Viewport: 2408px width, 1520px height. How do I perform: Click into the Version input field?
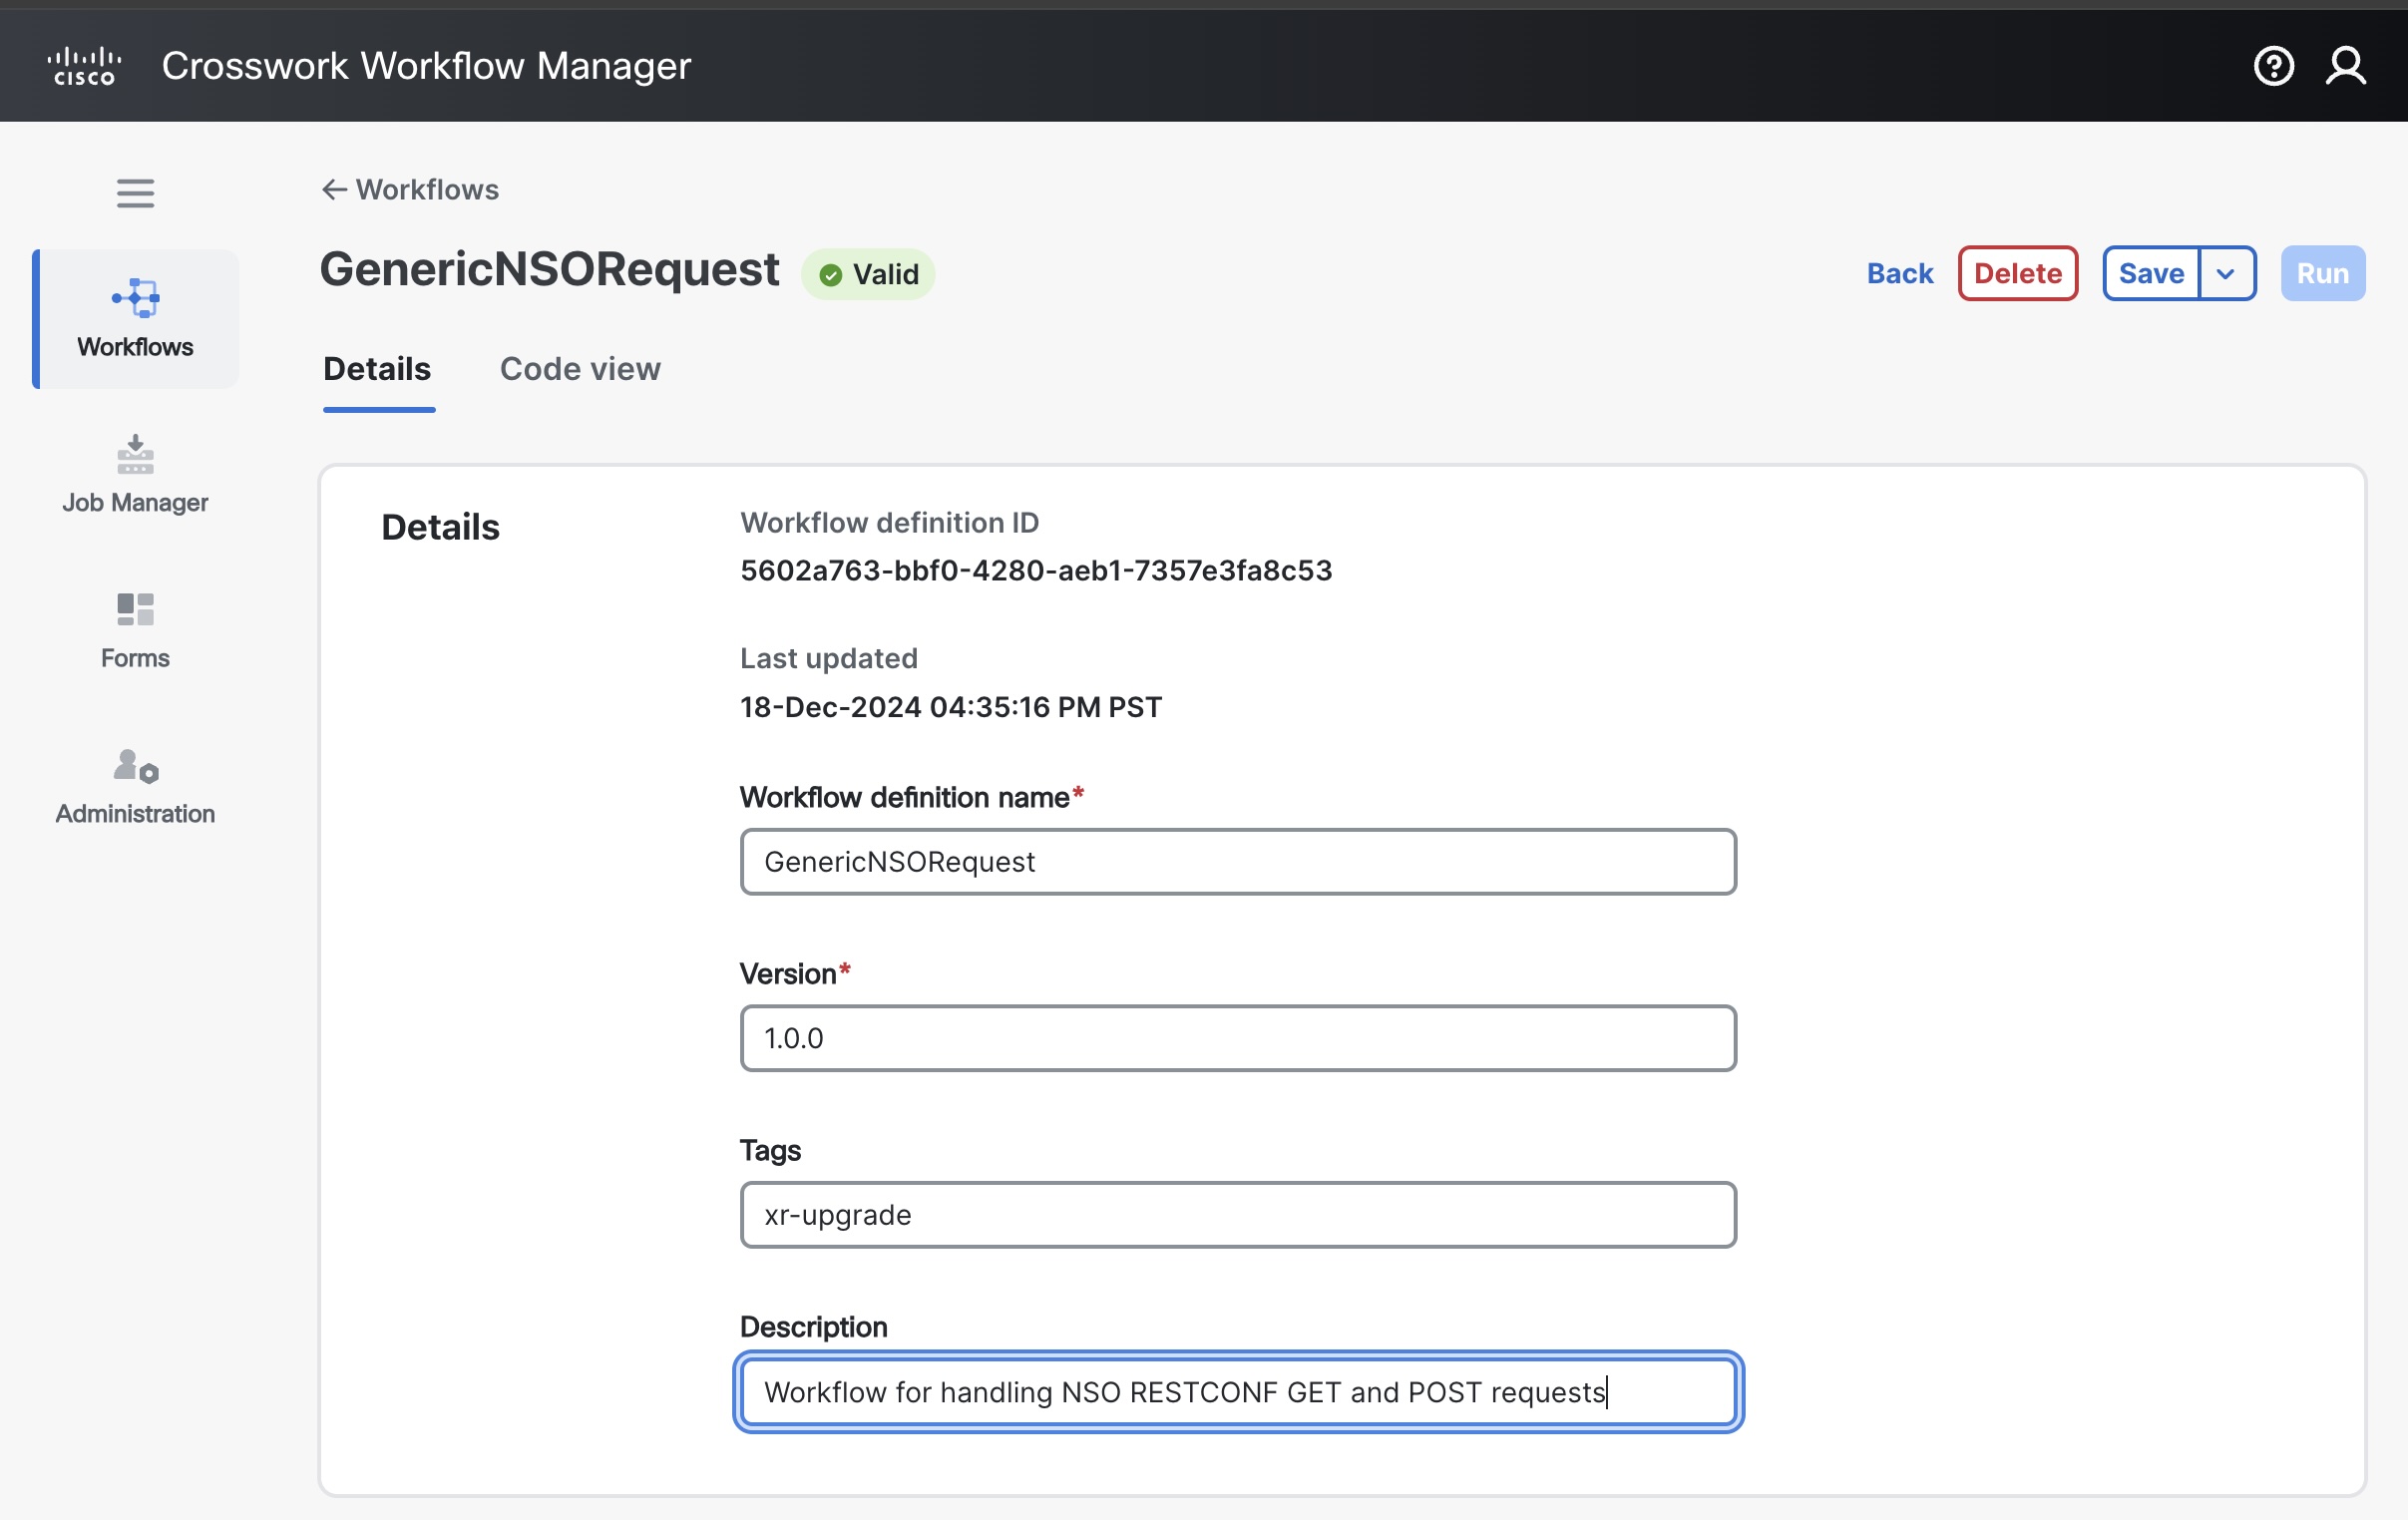tap(1237, 1037)
